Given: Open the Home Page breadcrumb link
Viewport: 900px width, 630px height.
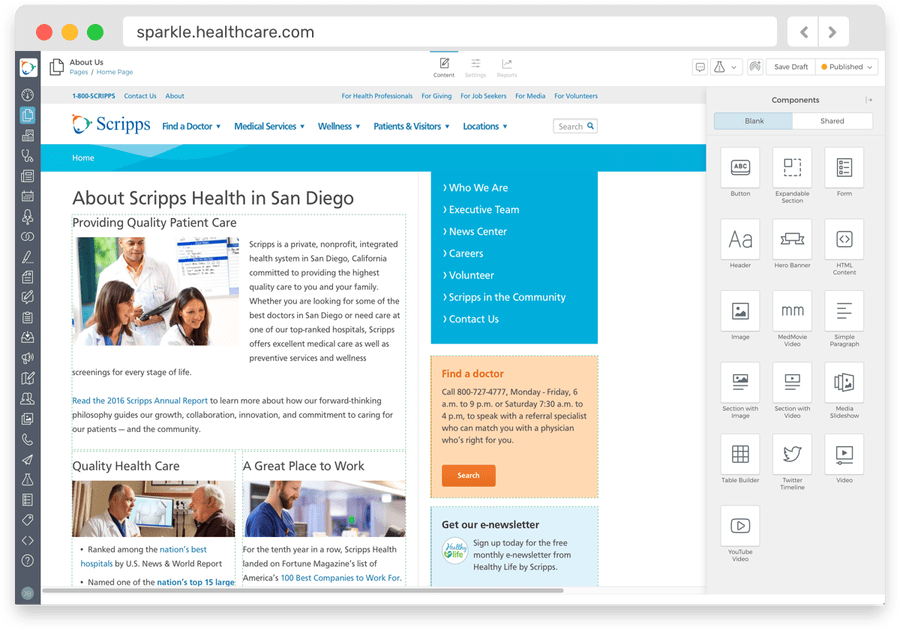Looking at the screenshot, I should [x=115, y=72].
